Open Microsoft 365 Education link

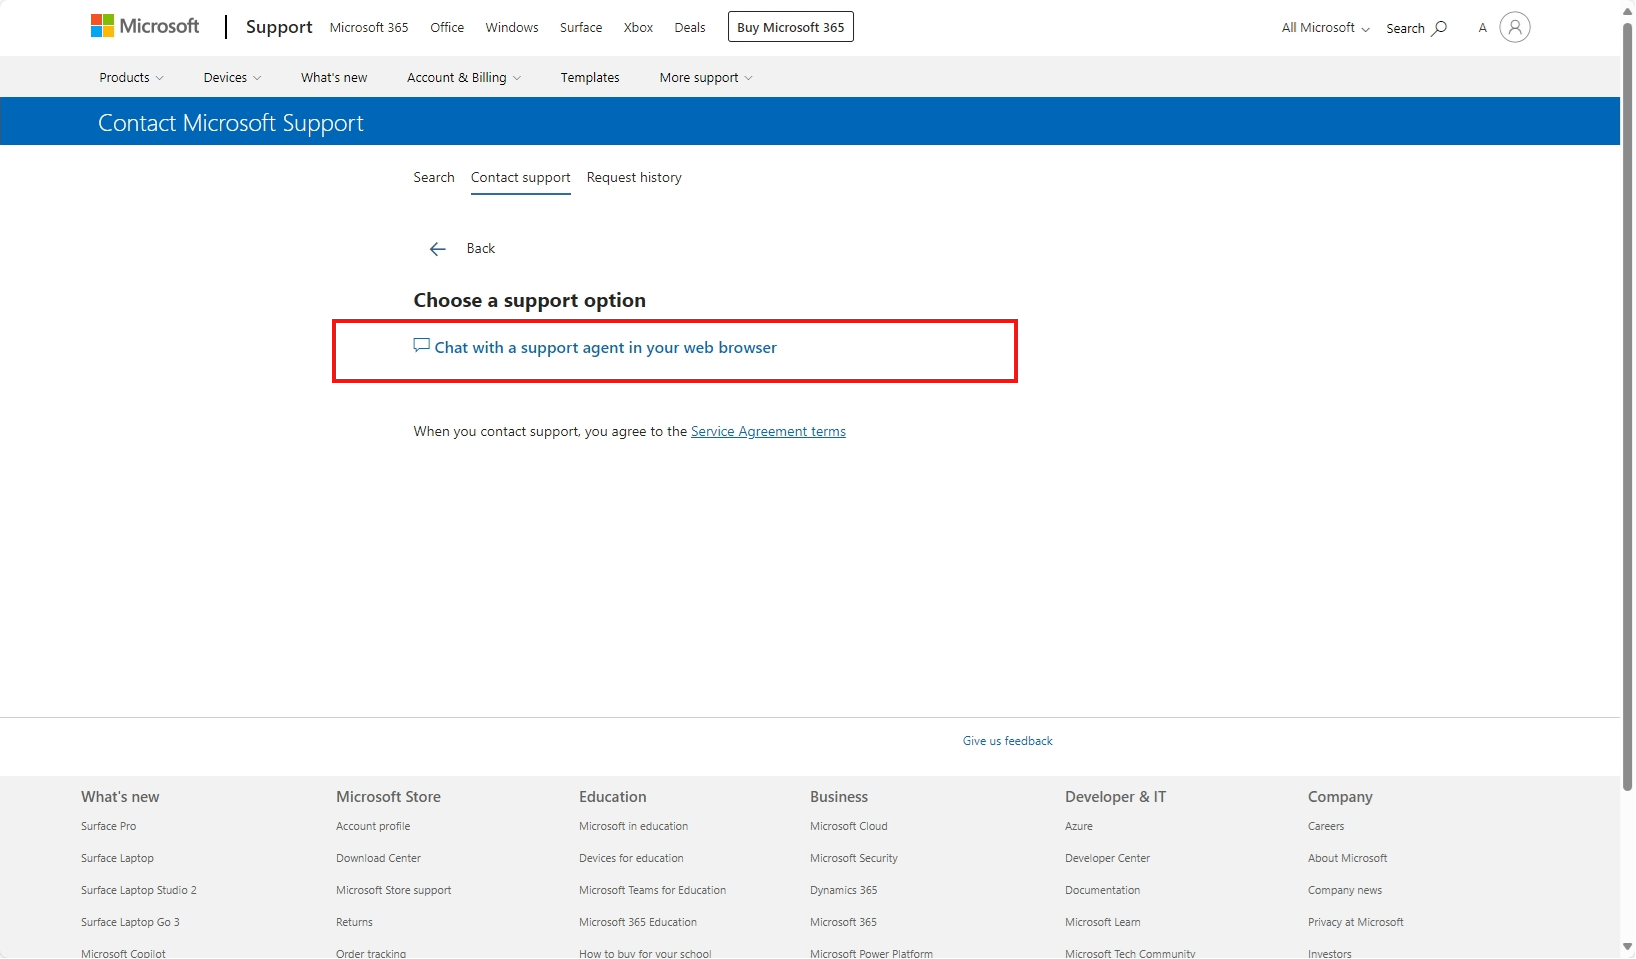point(638,922)
